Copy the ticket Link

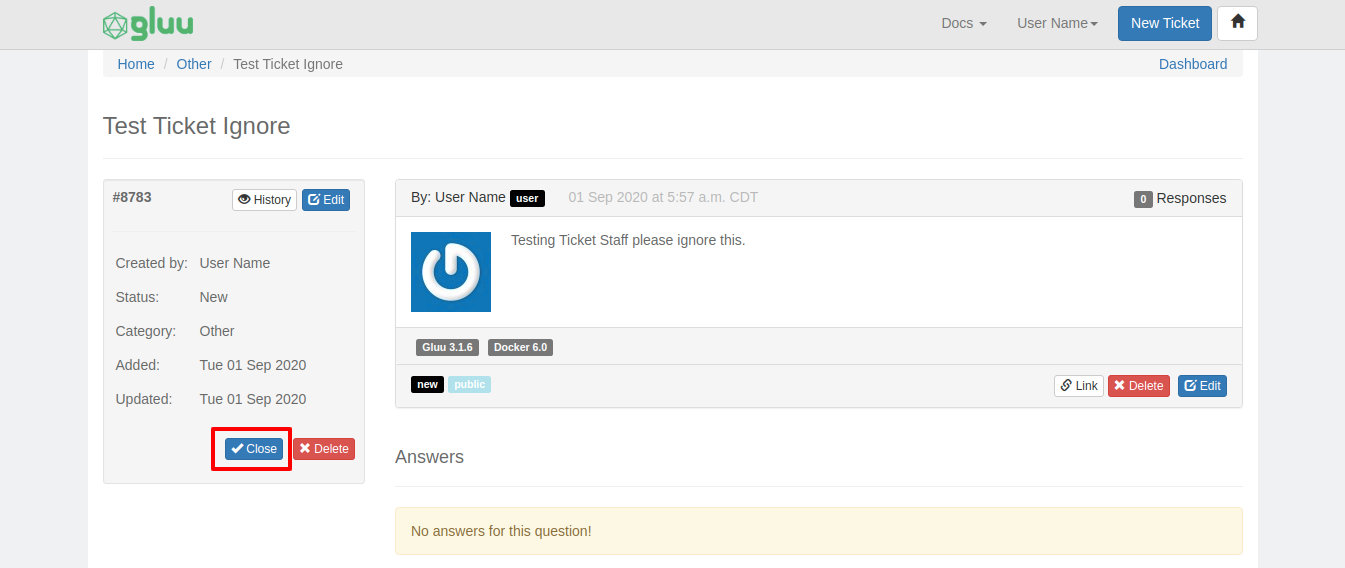1079,386
